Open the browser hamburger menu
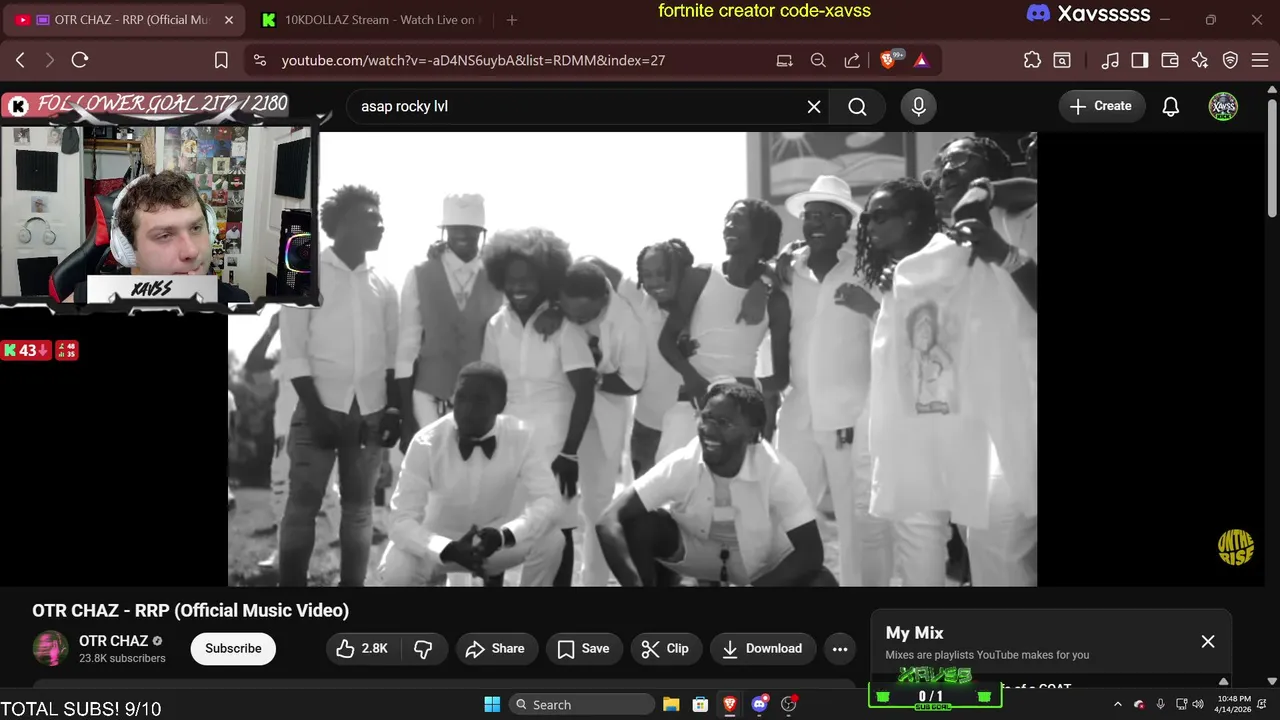1280x720 pixels. click(1260, 60)
